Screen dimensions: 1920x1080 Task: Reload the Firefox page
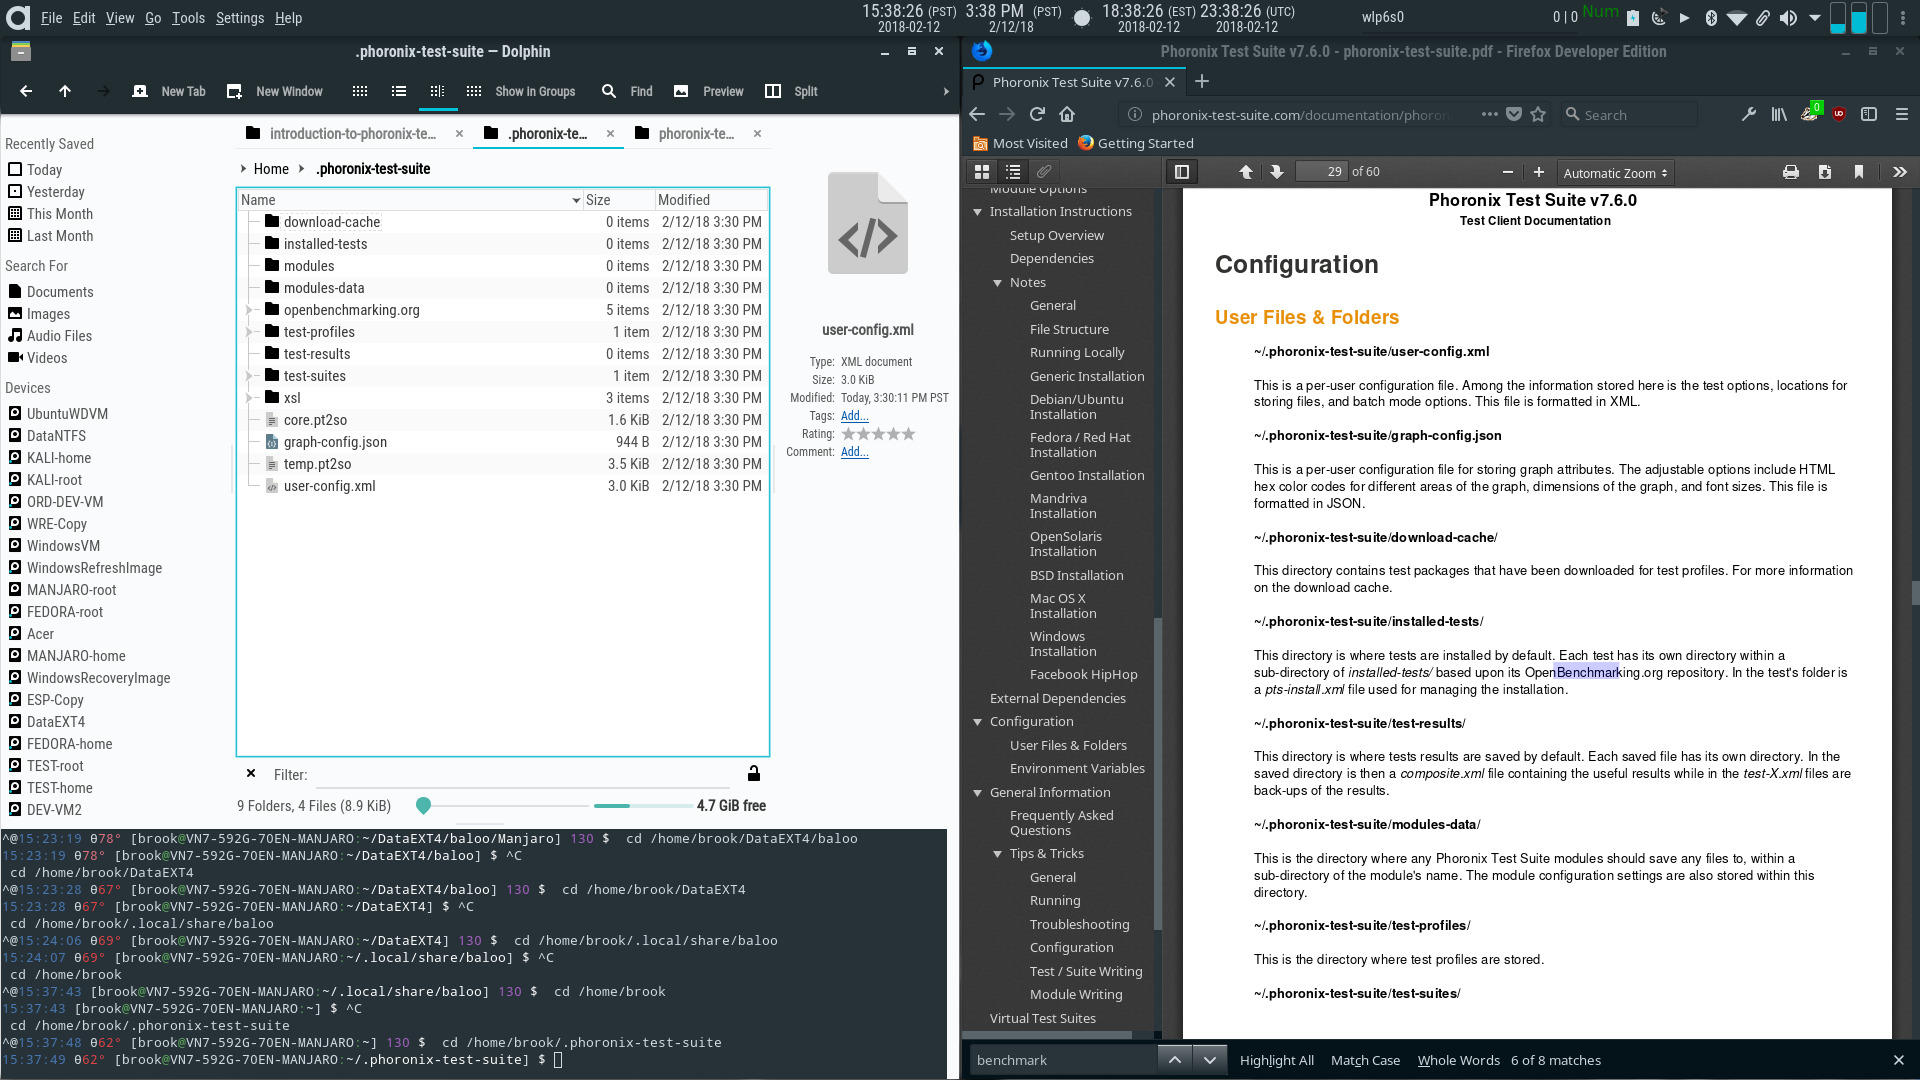[x=1037, y=114]
